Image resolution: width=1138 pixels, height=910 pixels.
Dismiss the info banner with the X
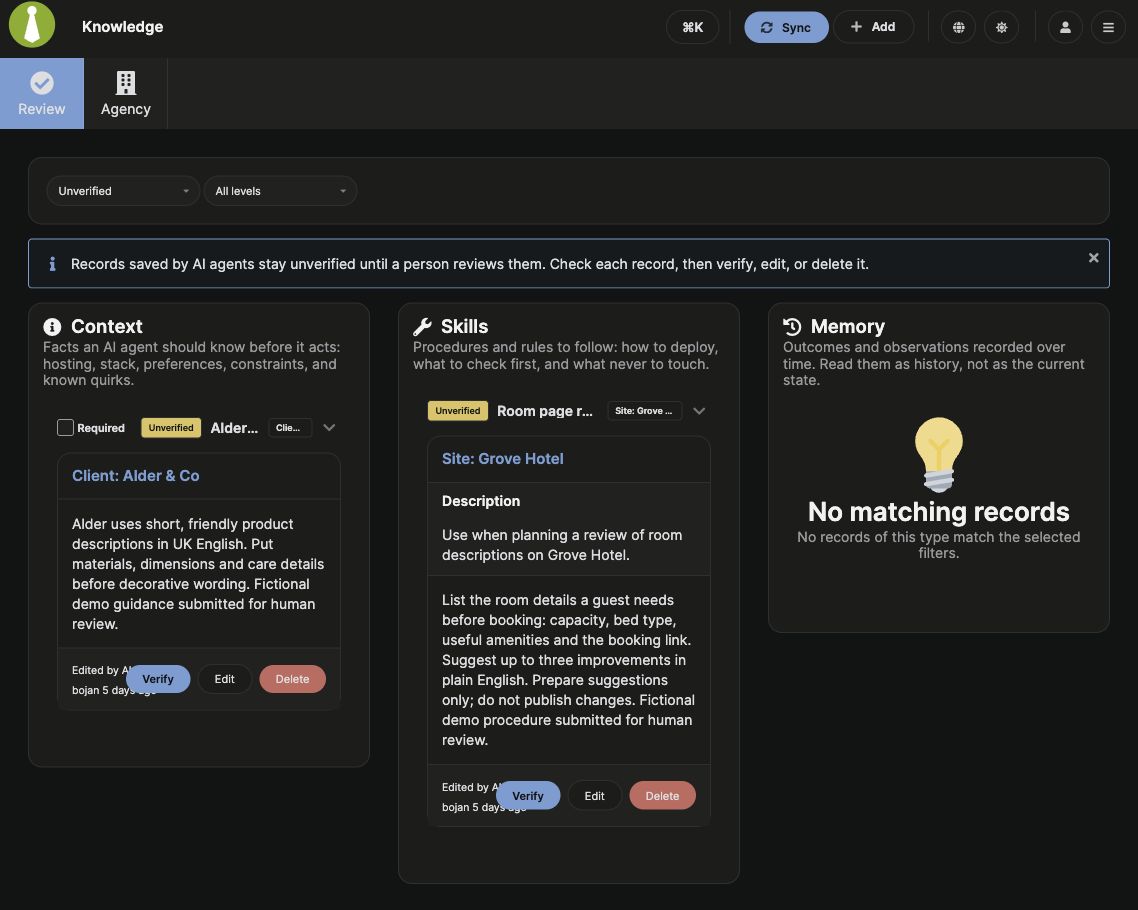pyautogui.click(x=1093, y=258)
